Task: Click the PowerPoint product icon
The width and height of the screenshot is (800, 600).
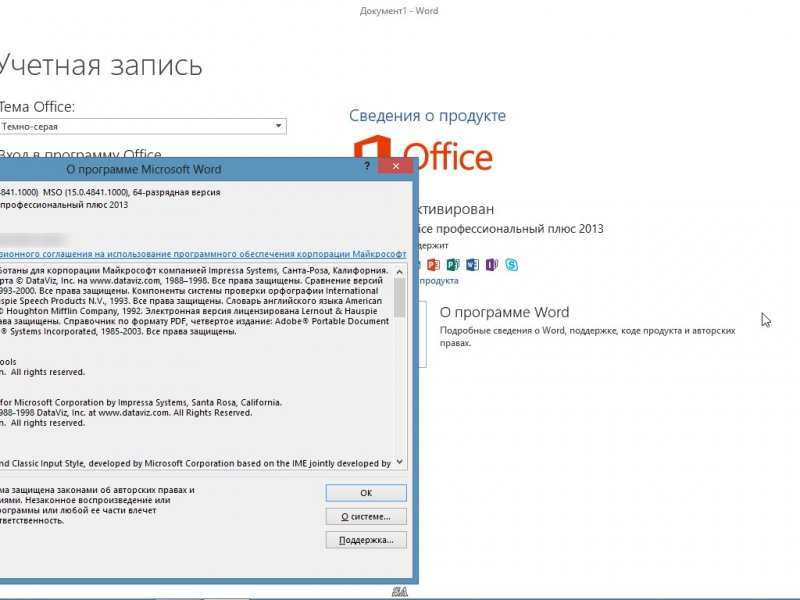Action: [x=433, y=264]
